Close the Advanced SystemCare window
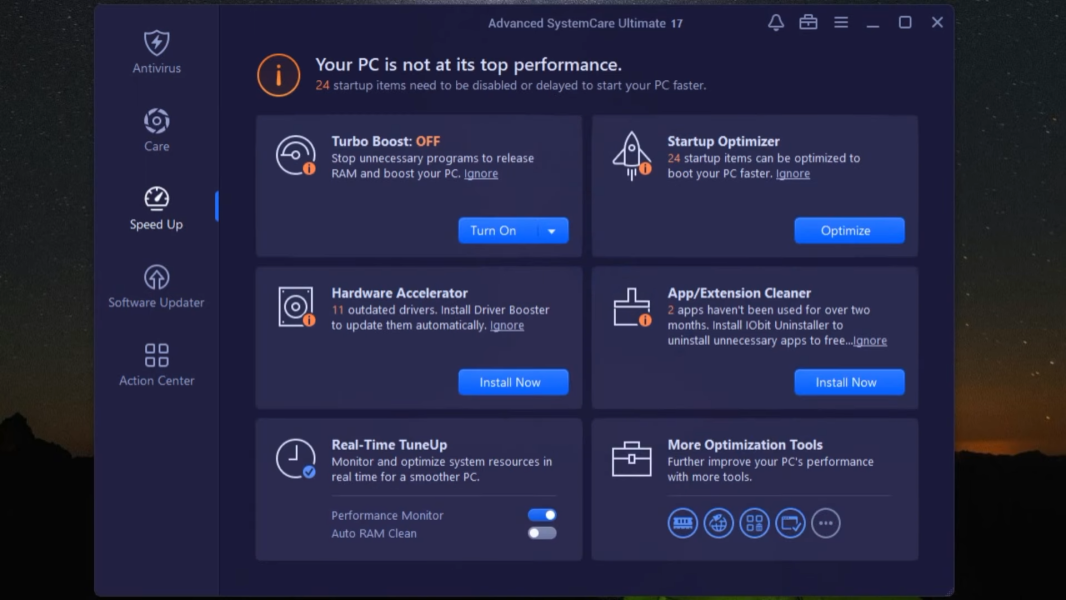The image size is (1066, 600). click(938, 22)
